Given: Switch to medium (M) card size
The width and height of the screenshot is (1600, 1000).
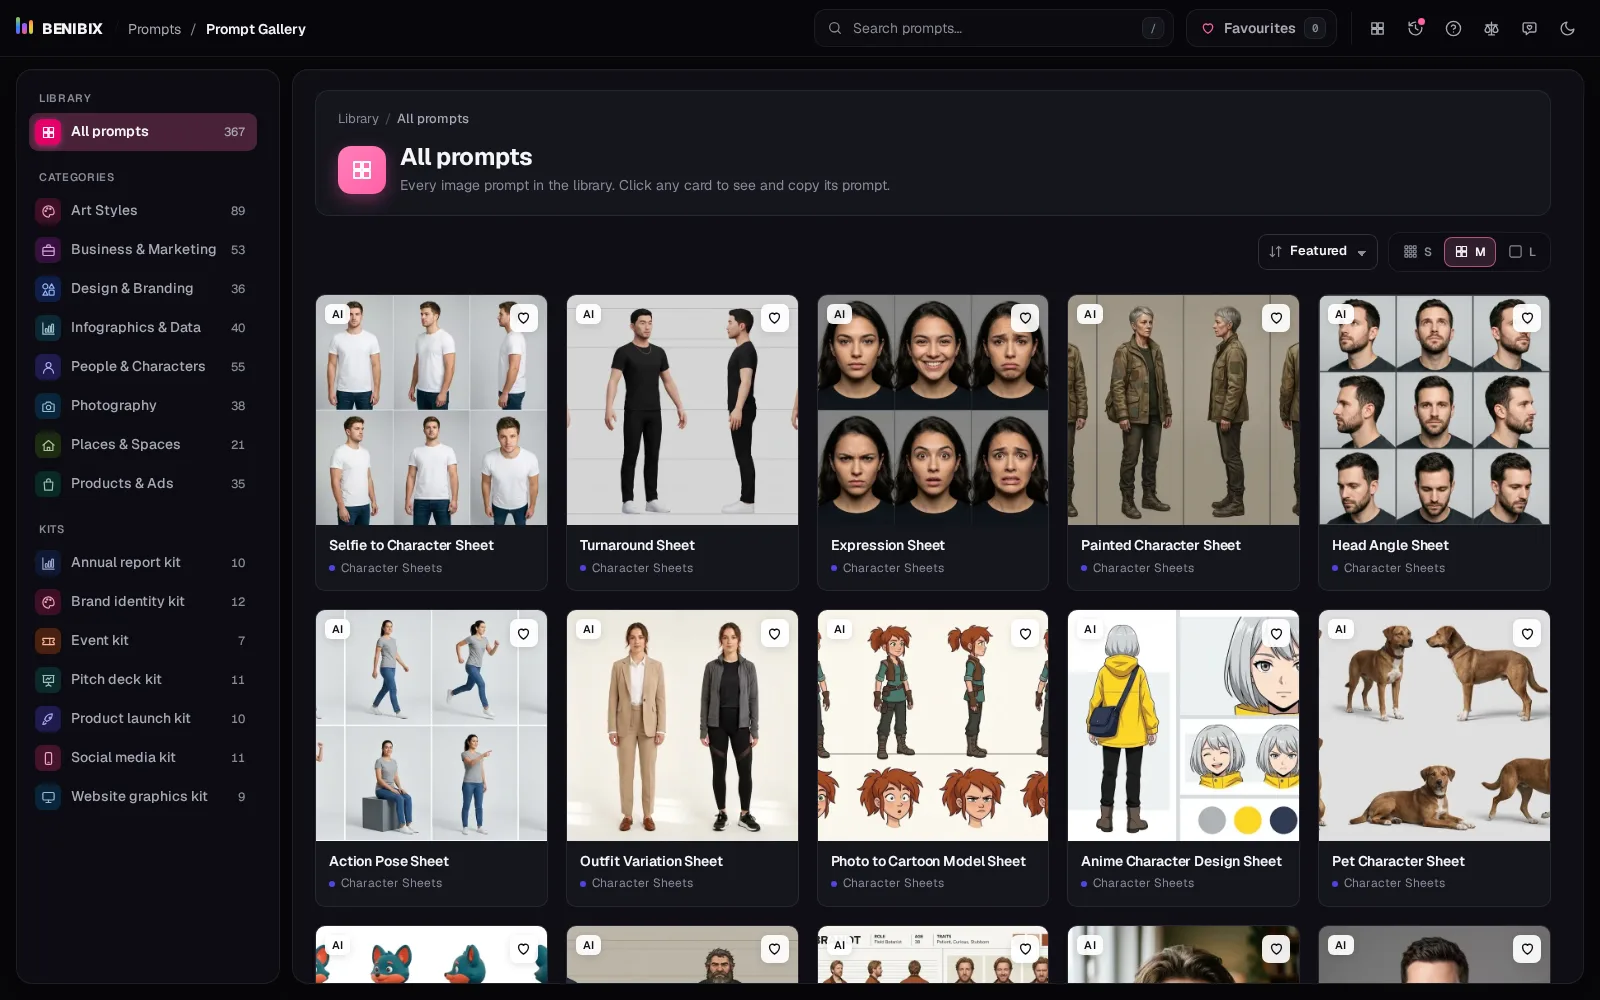Looking at the screenshot, I should pos(1470,252).
